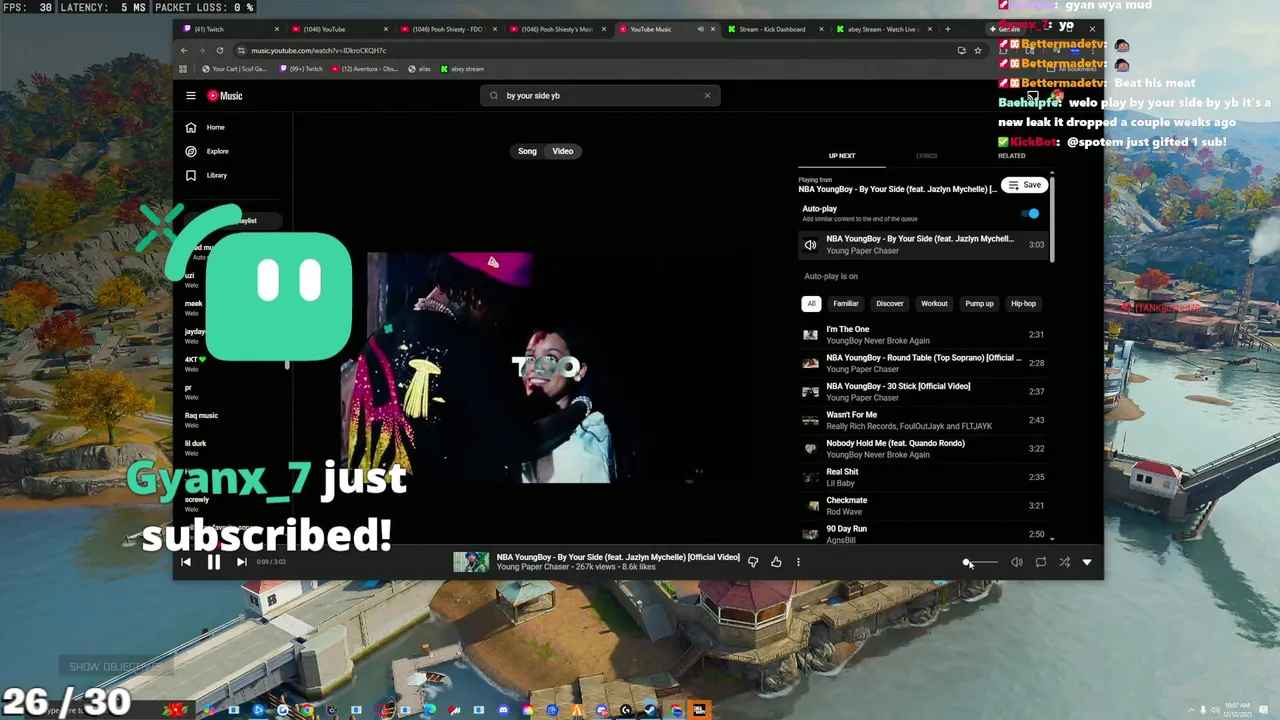Select the Familiar filter chip
This screenshot has height=720, width=1280.
coord(846,304)
